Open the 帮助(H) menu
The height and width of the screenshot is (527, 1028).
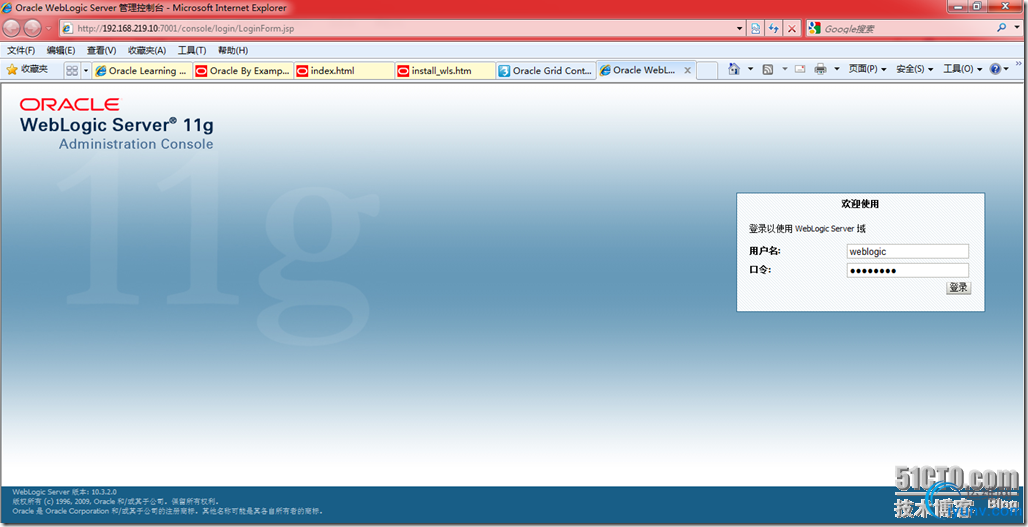click(x=233, y=50)
